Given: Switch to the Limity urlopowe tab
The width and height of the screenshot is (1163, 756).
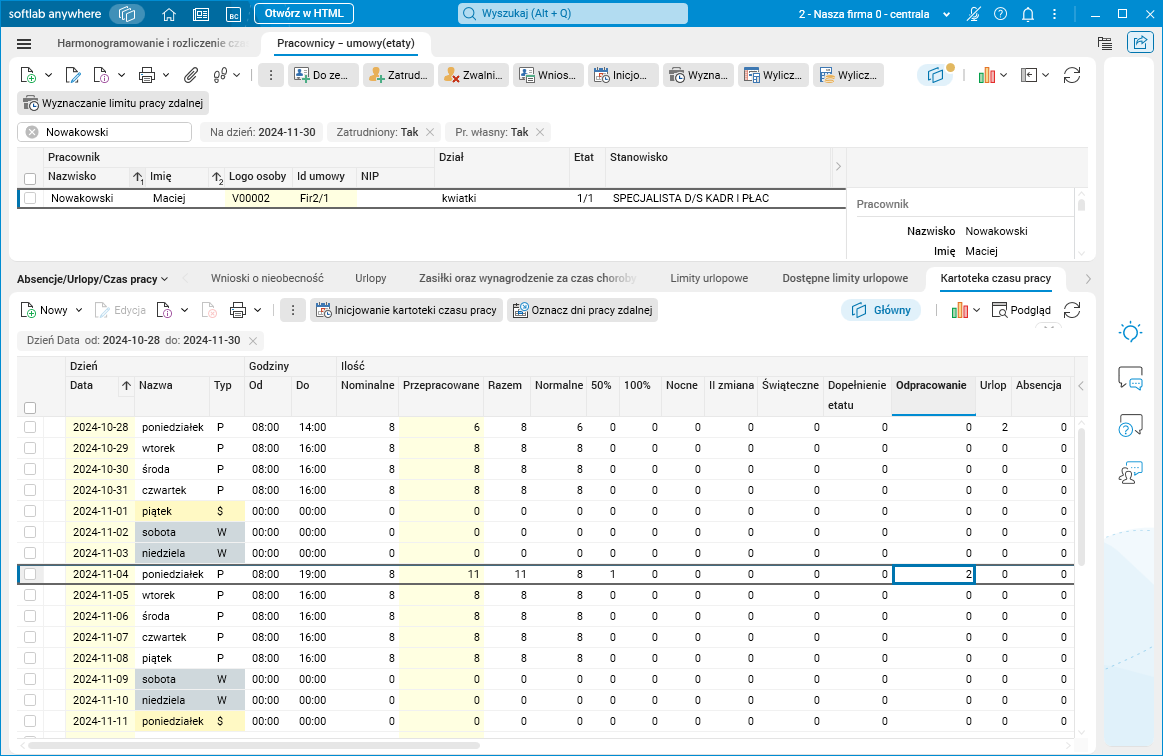Looking at the screenshot, I should [x=709, y=279].
